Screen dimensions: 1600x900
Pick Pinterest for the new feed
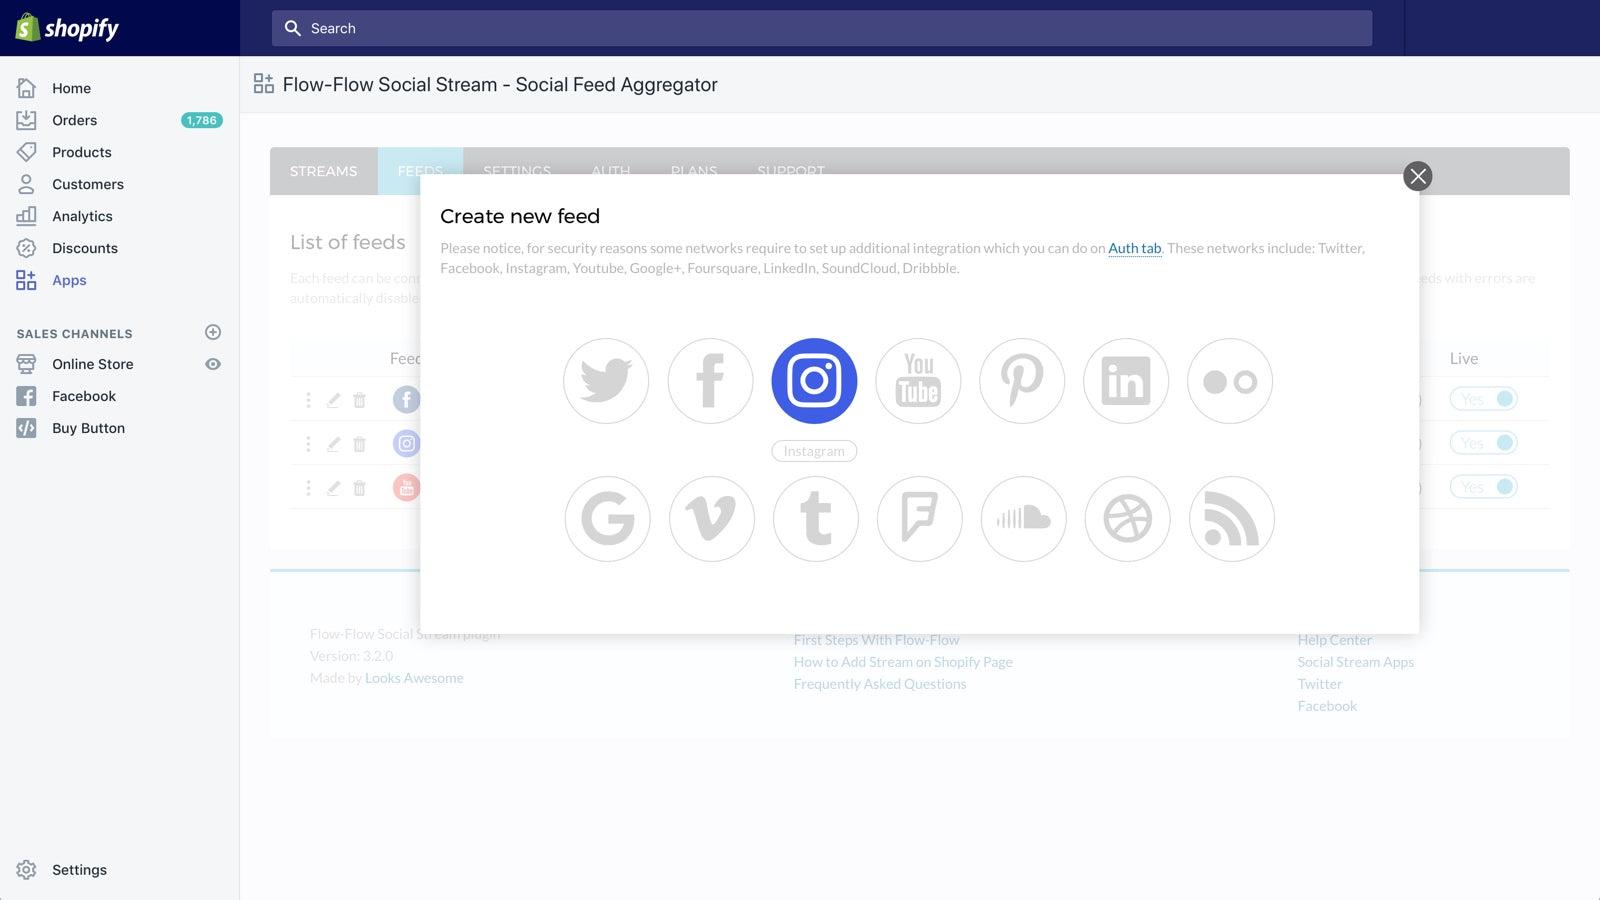coord(1022,380)
